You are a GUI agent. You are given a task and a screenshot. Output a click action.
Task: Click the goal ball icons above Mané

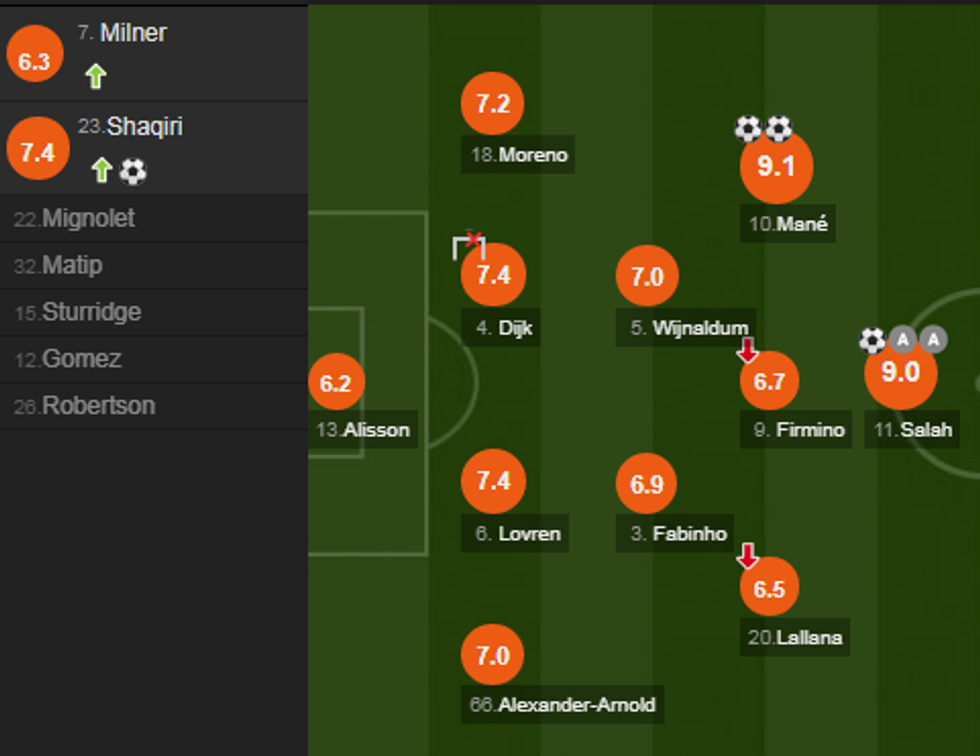tap(763, 129)
